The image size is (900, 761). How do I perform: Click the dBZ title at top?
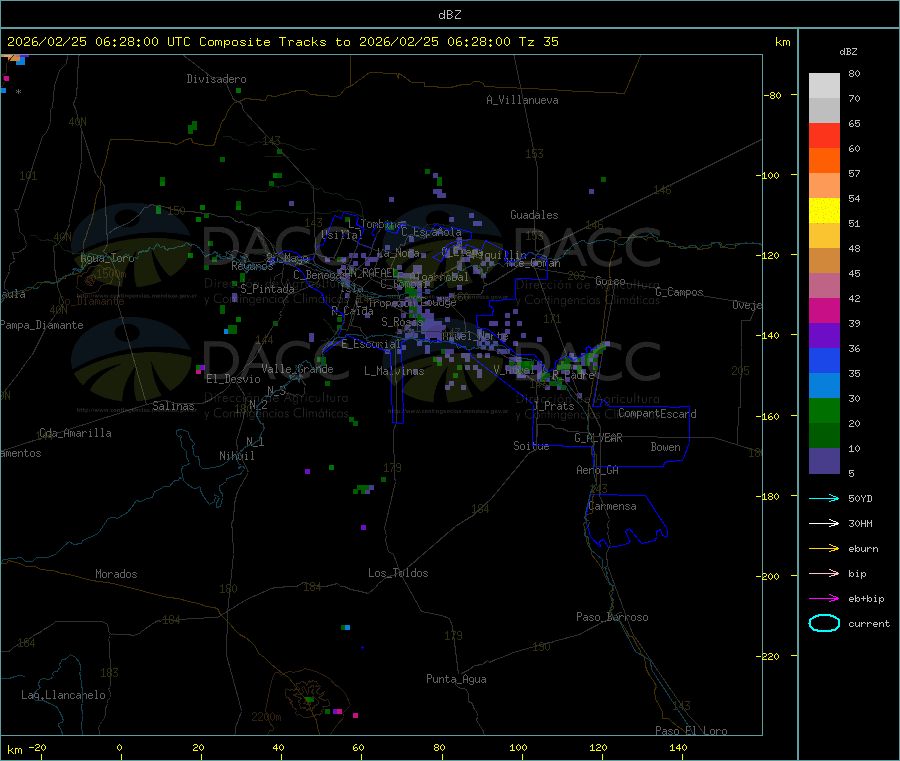point(449,15)
